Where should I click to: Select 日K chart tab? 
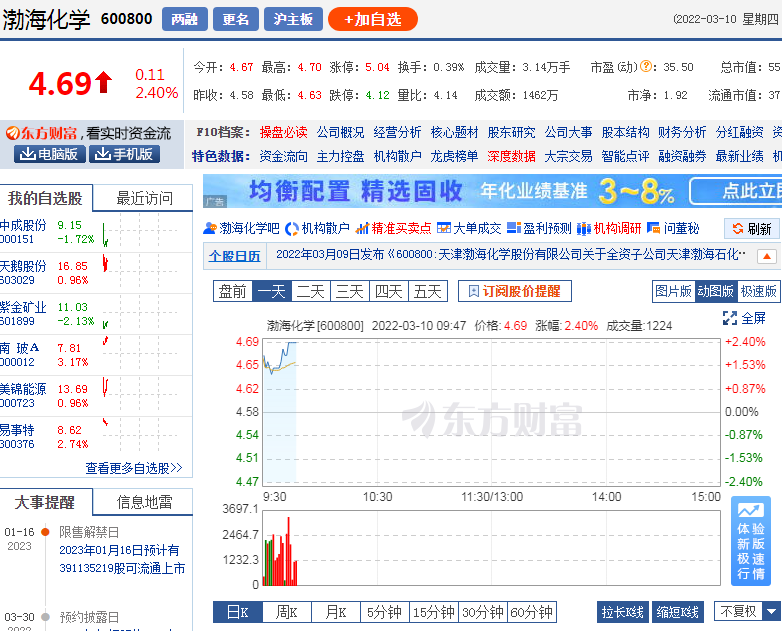click(237, 612)
